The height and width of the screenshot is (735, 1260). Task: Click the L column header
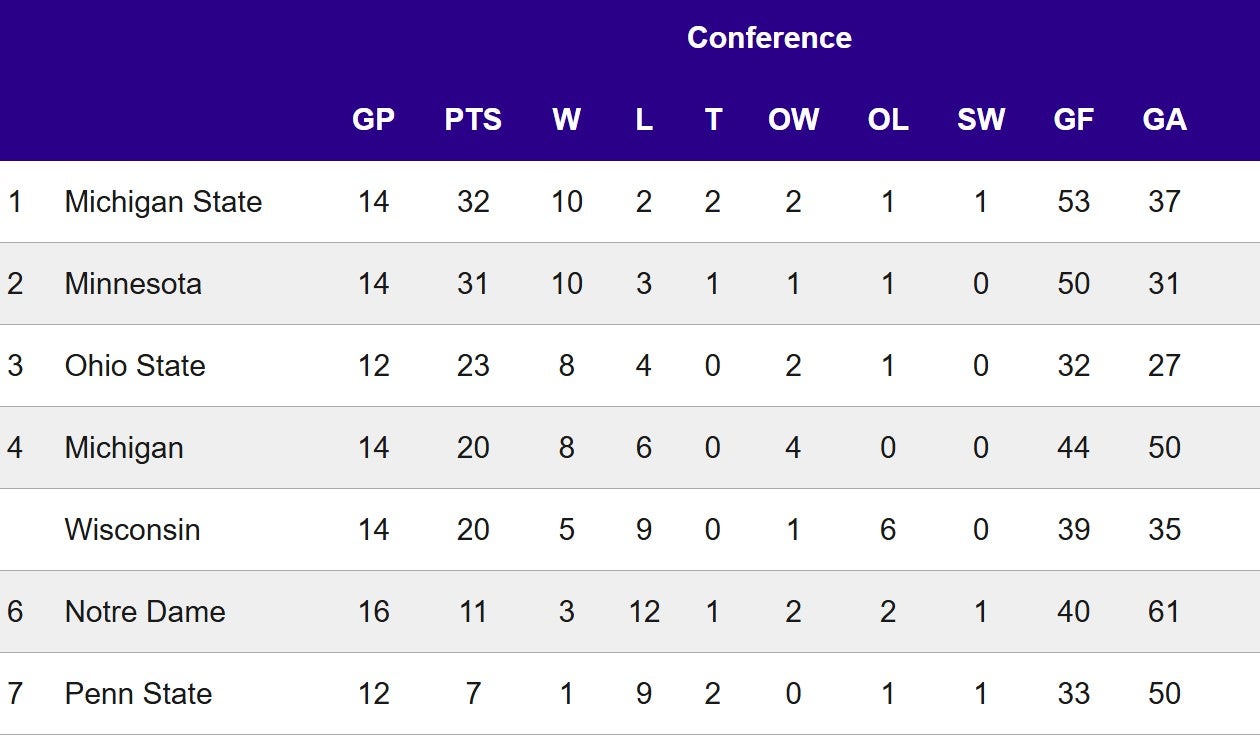coord(643,120)
